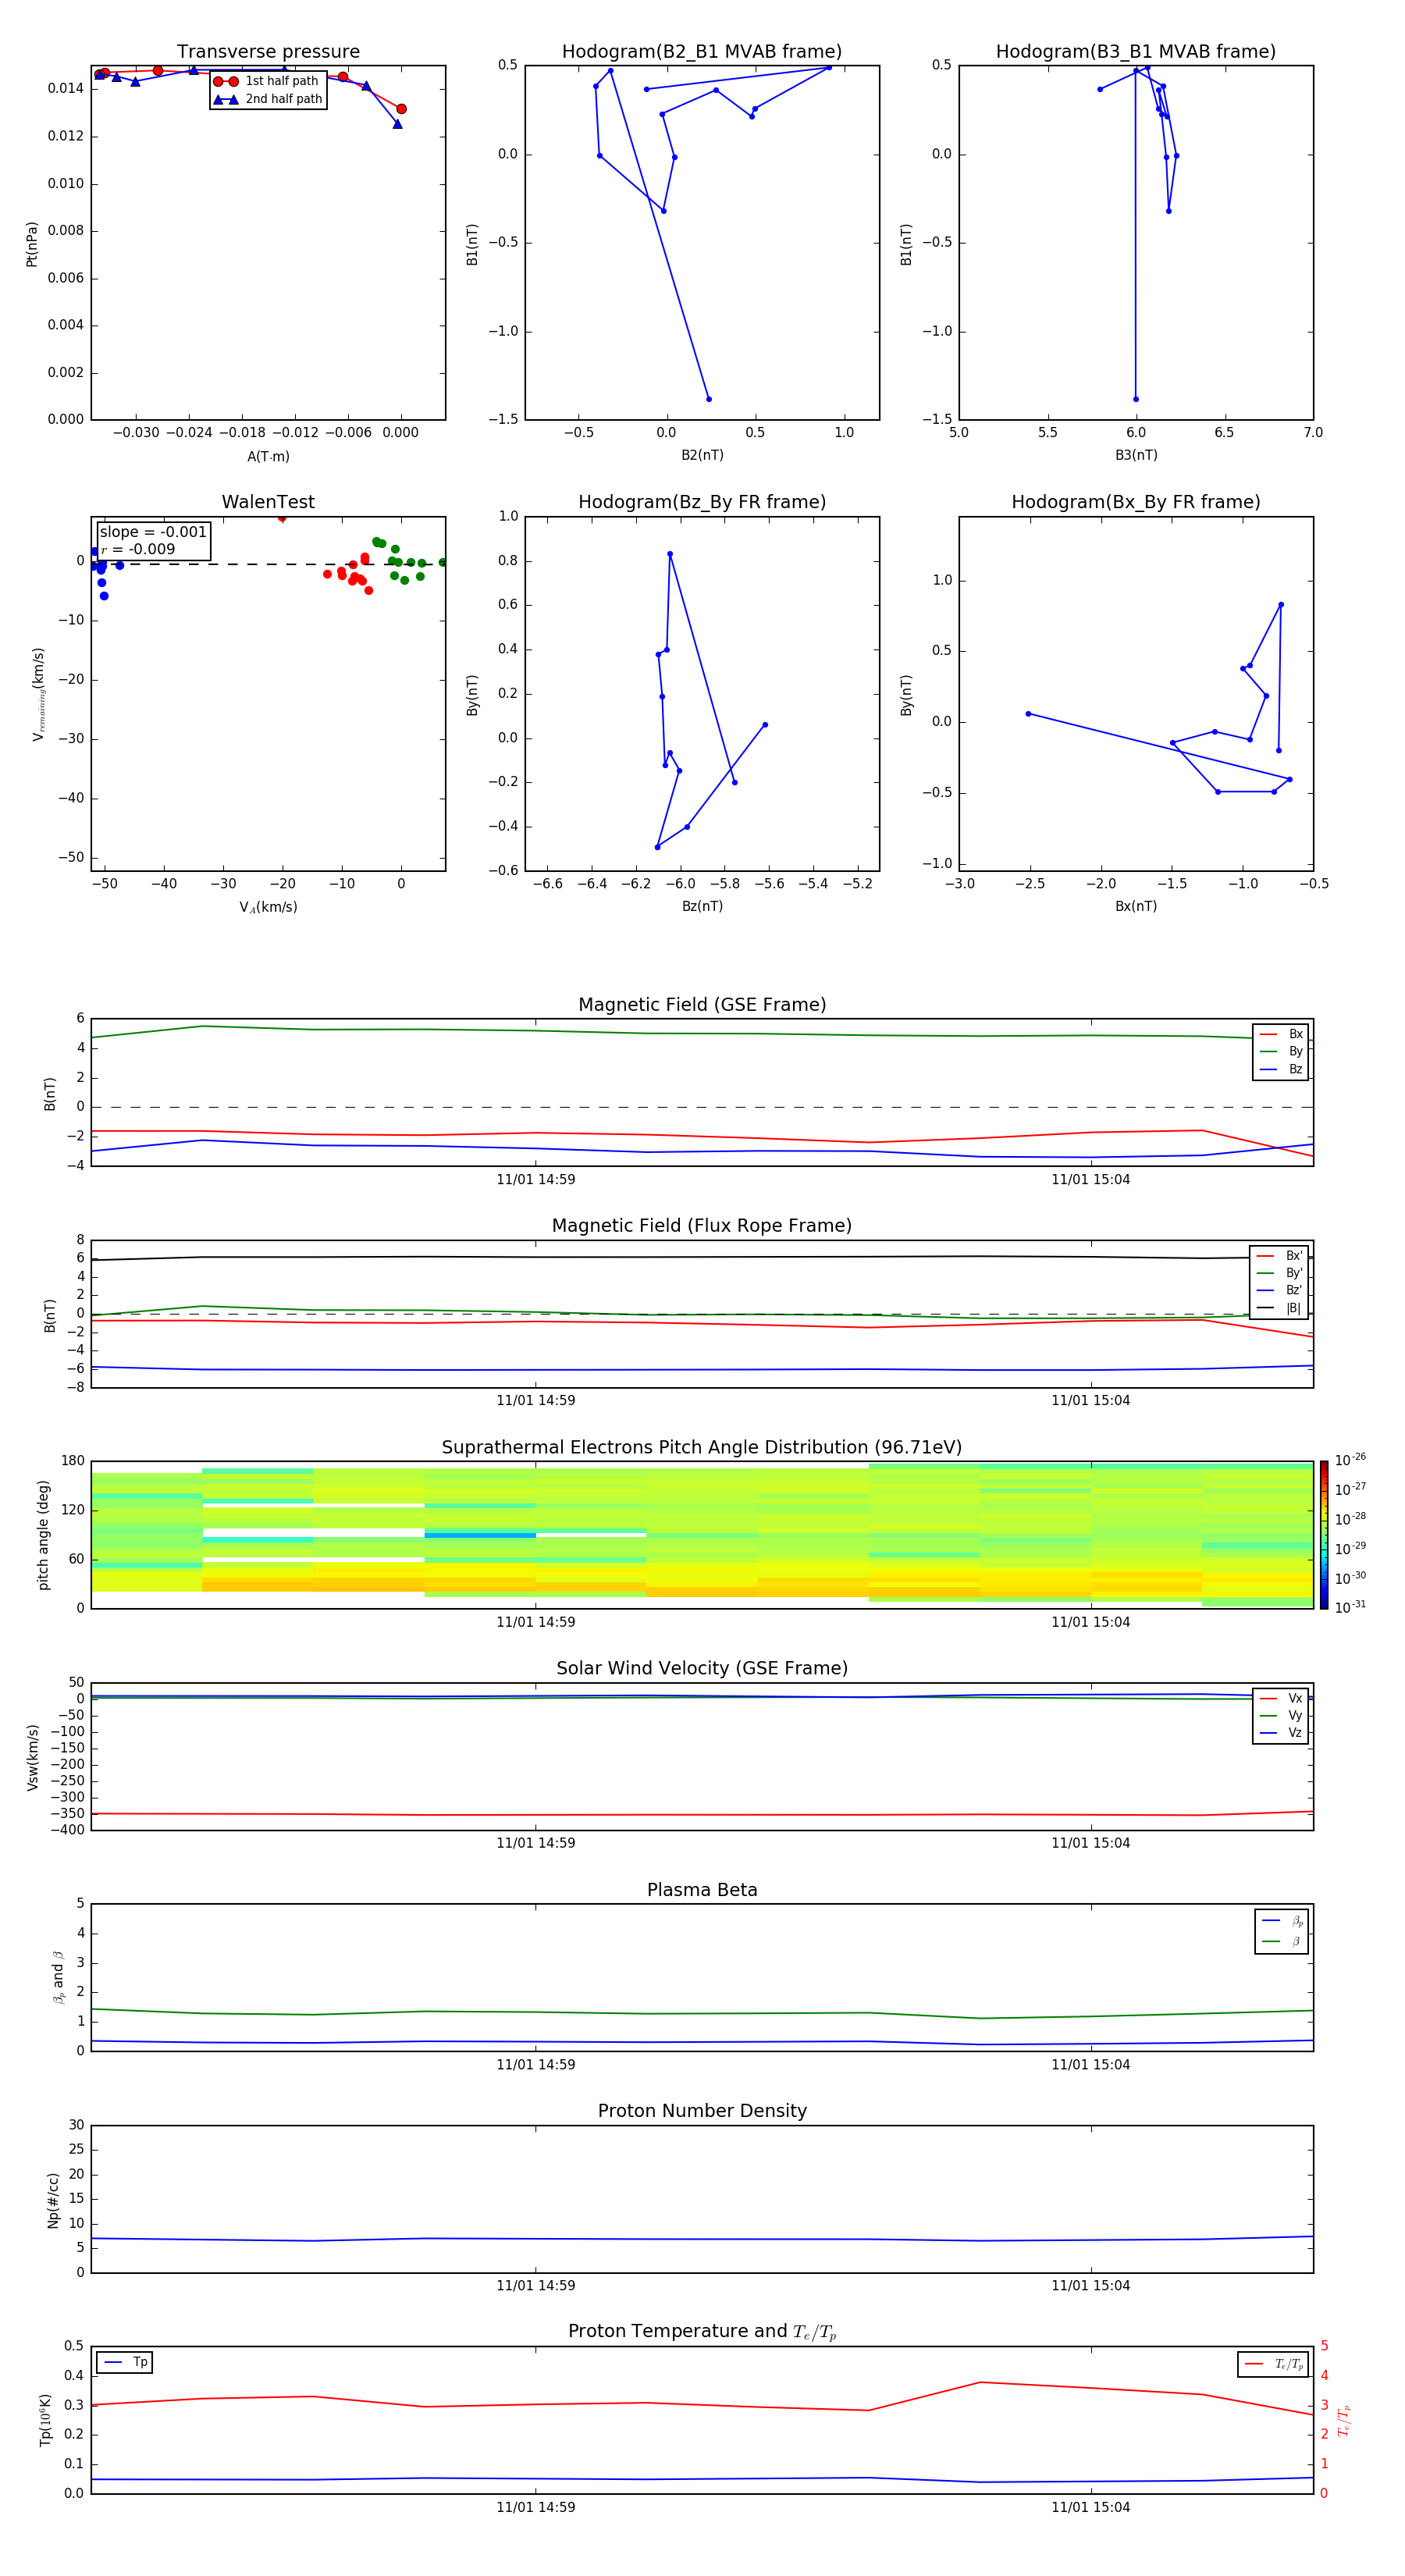1405x2576 pixels.
Task: Click the 'Suprathermal Electrons Pitch Angle Distribution' title
Action: [702, 1447]
